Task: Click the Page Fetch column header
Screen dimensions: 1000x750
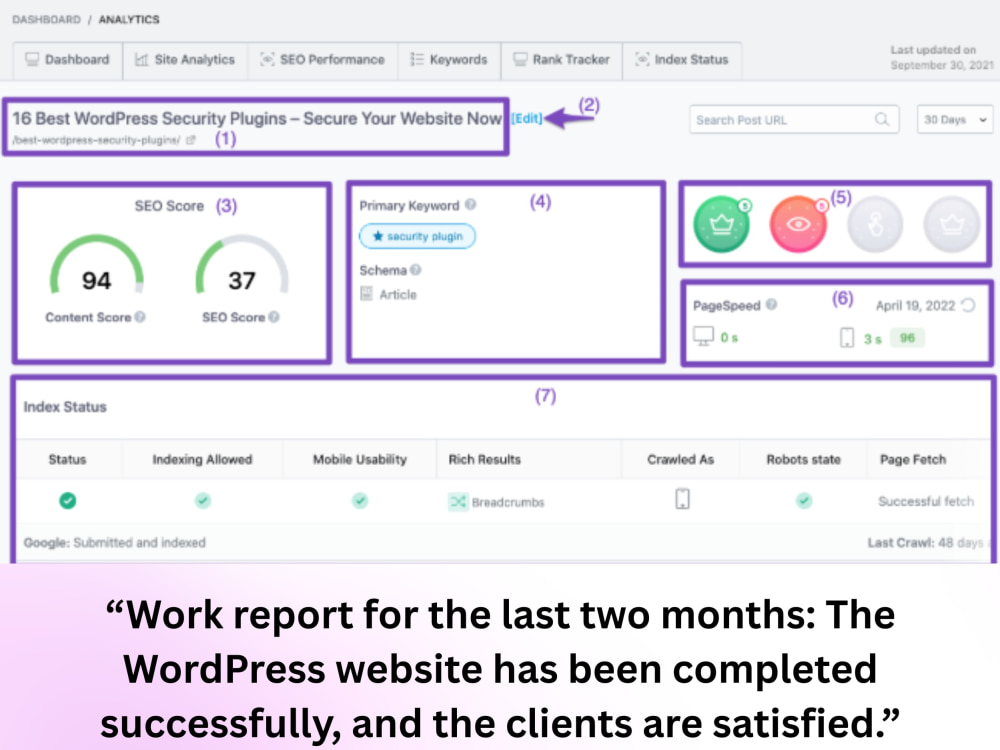Action: point(913,459)
